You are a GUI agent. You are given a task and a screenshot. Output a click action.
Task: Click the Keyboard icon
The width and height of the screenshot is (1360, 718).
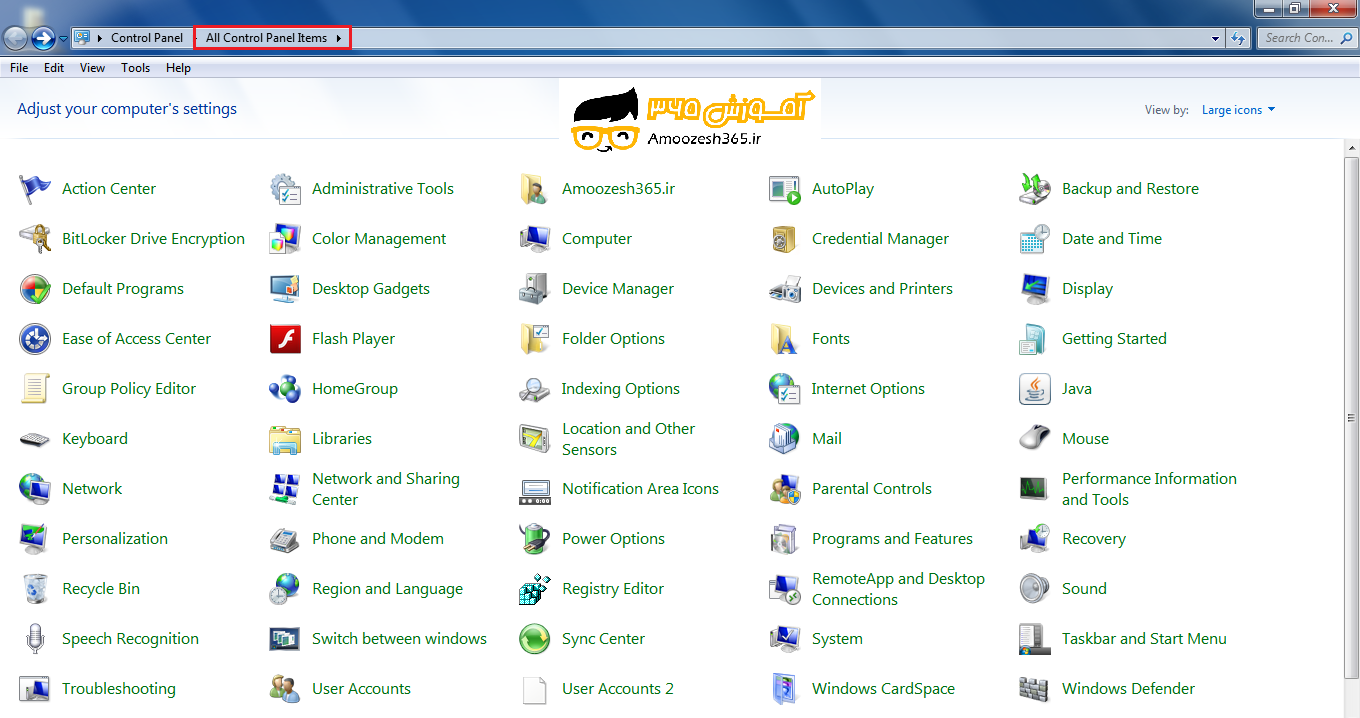[35, 439]
